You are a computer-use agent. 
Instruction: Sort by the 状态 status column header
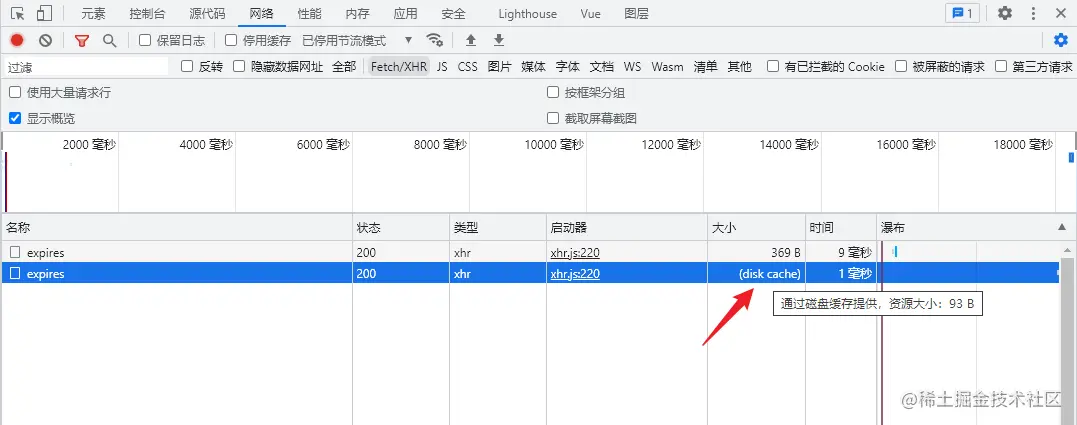[401, 227]
